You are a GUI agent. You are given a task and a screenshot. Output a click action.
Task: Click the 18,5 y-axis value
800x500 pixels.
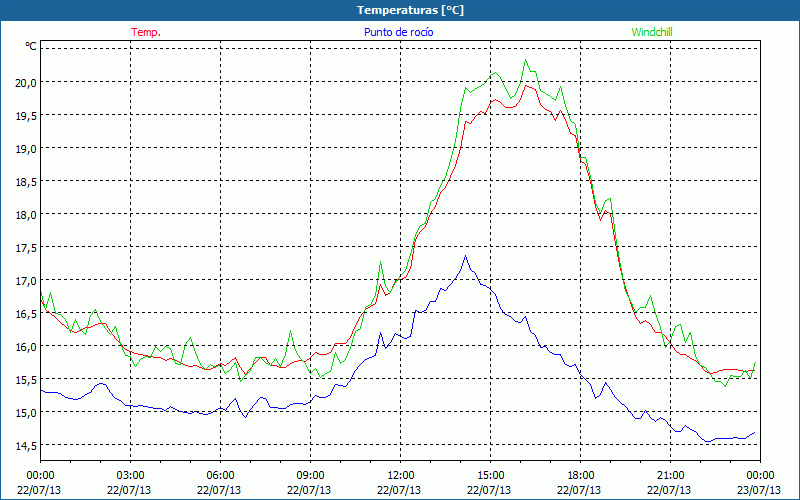[x=26, y=182]
